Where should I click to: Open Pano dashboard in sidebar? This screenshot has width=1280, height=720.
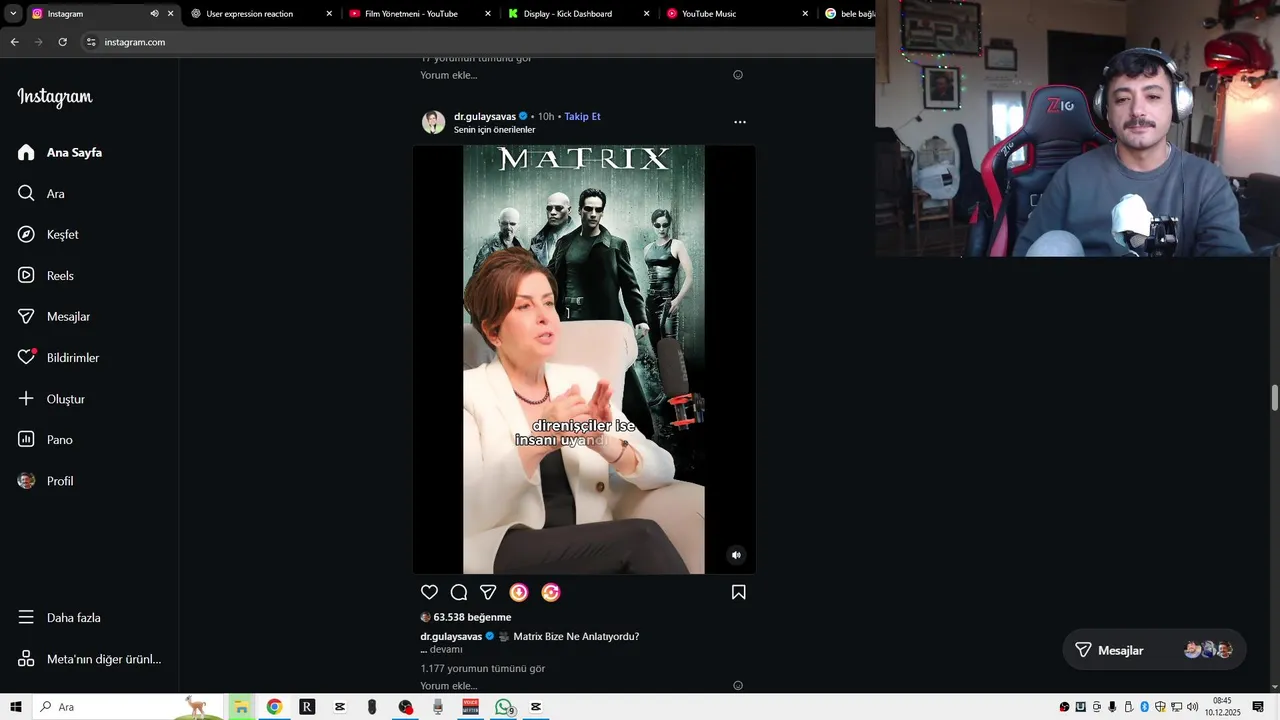pos(46,439)
